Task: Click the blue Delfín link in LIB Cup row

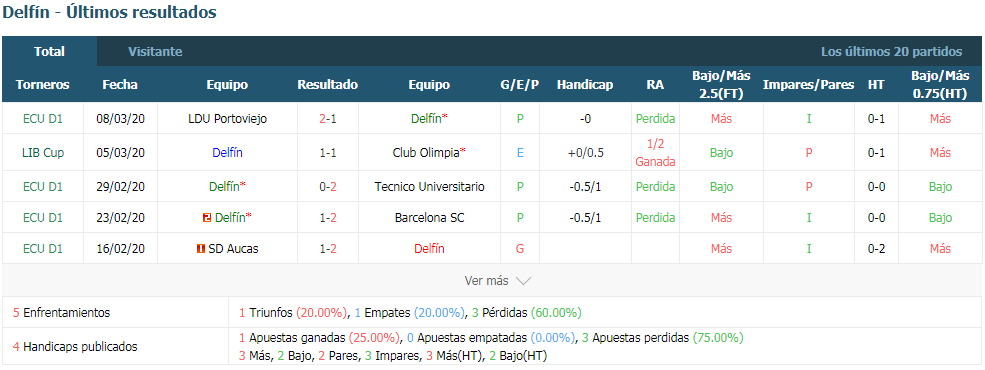Action: (227, 153)
